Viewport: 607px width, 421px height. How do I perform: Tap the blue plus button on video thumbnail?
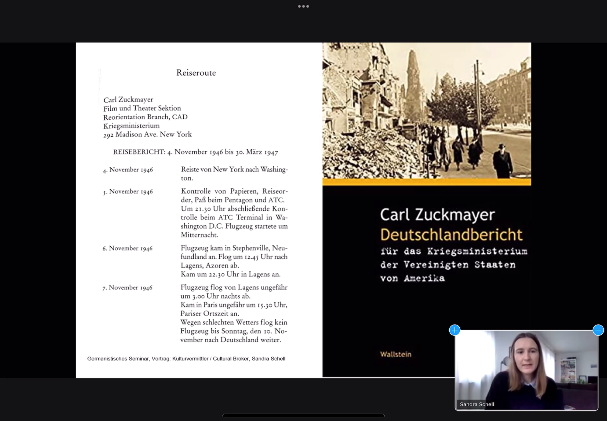[x=454, y=330]
